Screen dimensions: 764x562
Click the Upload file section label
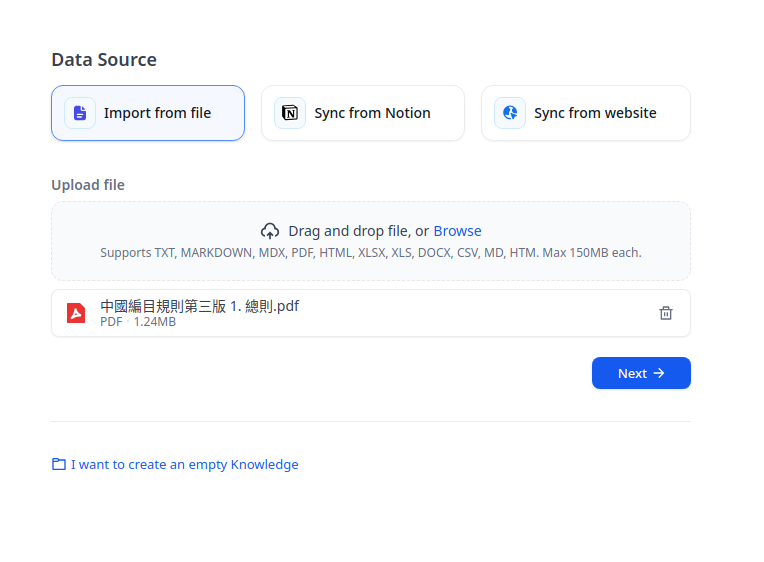[x=88, y=185]
